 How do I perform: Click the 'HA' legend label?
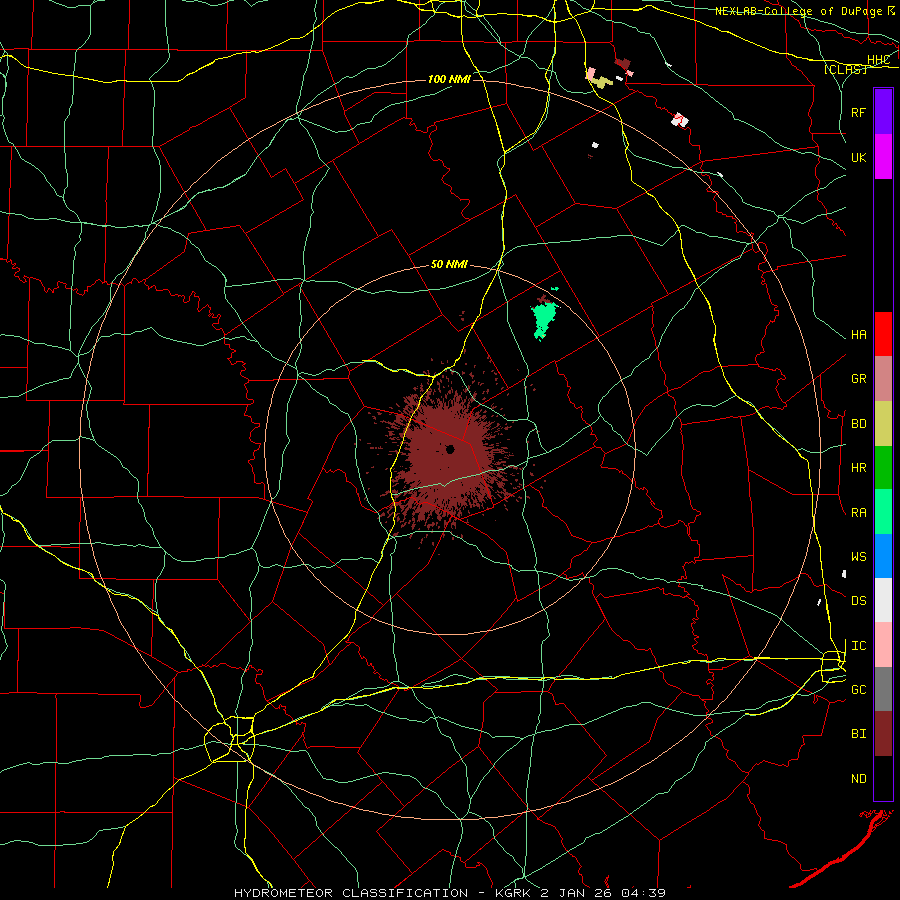(859, 335)
